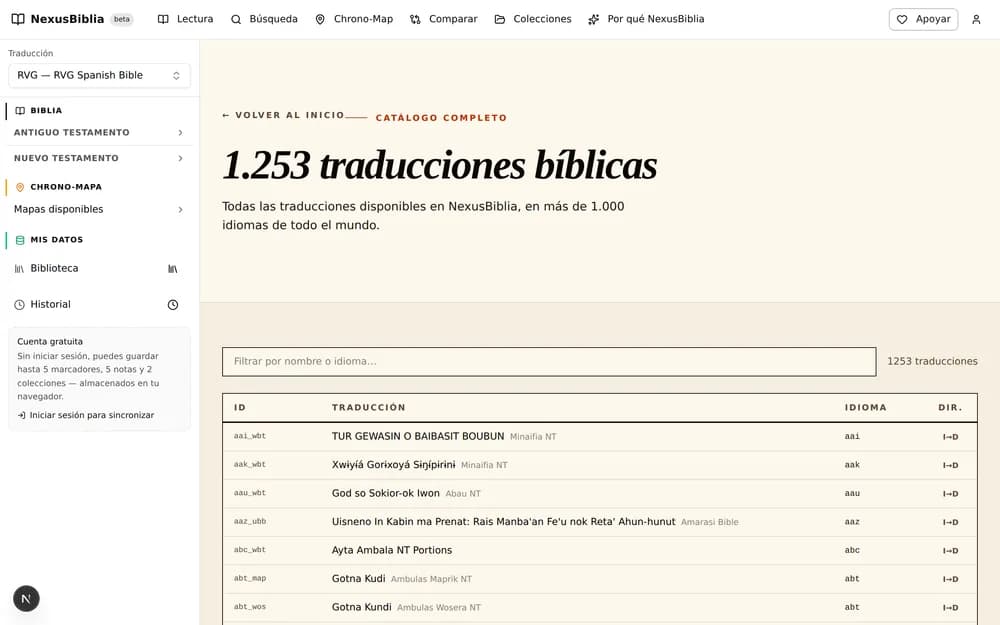
Task: Click the Biblioteca books icon at row's right
Action: point(173,269)
